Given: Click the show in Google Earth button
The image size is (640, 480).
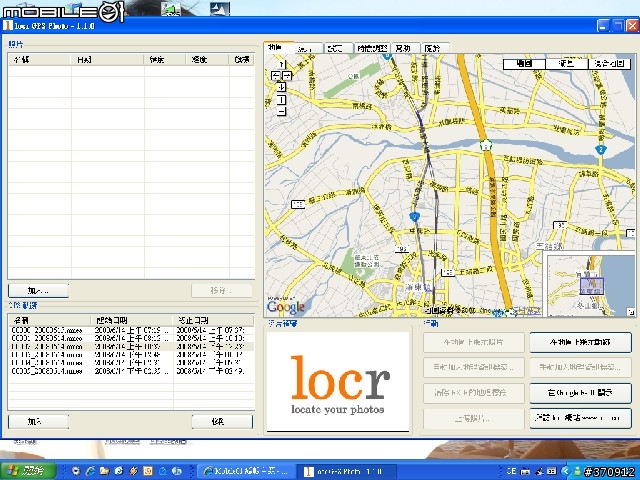Looking at the screenshot, I should point(580,393).
